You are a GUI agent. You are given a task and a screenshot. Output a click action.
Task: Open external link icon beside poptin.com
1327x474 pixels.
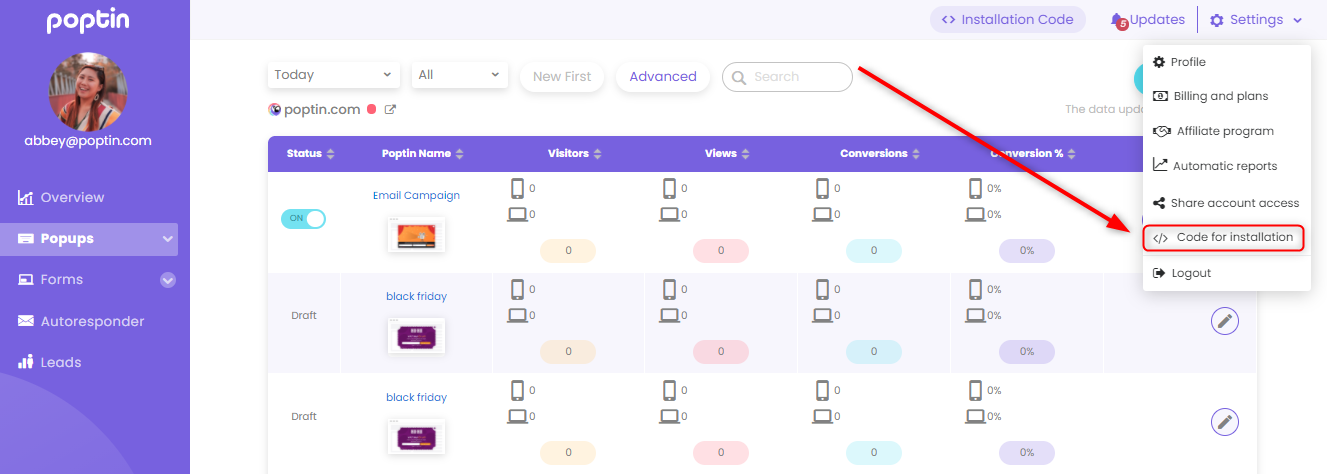point(391,110)
